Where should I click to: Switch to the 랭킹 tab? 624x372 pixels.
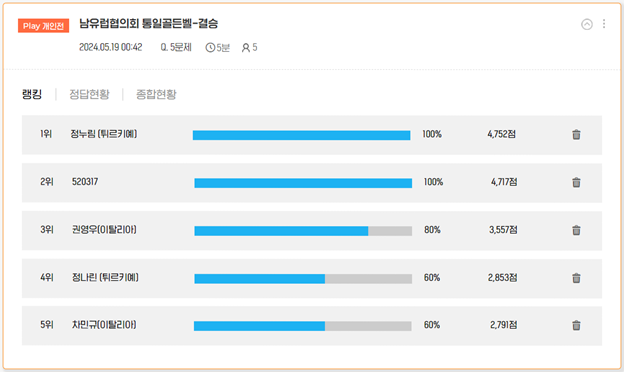[x=32, y=94]
